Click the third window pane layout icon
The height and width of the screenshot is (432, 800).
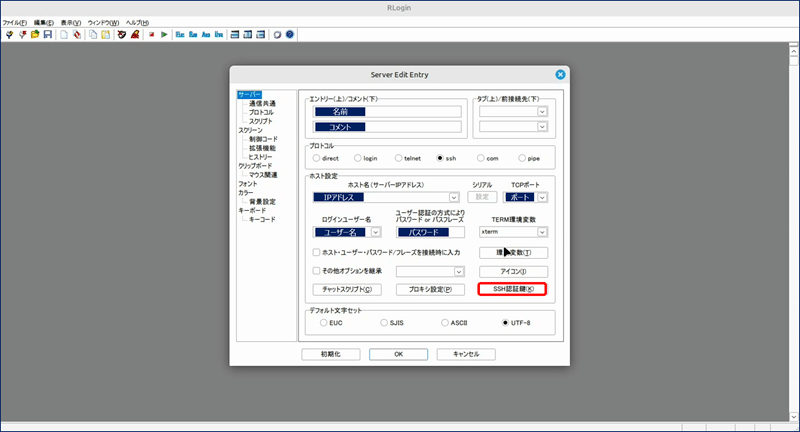click(260, 35)
